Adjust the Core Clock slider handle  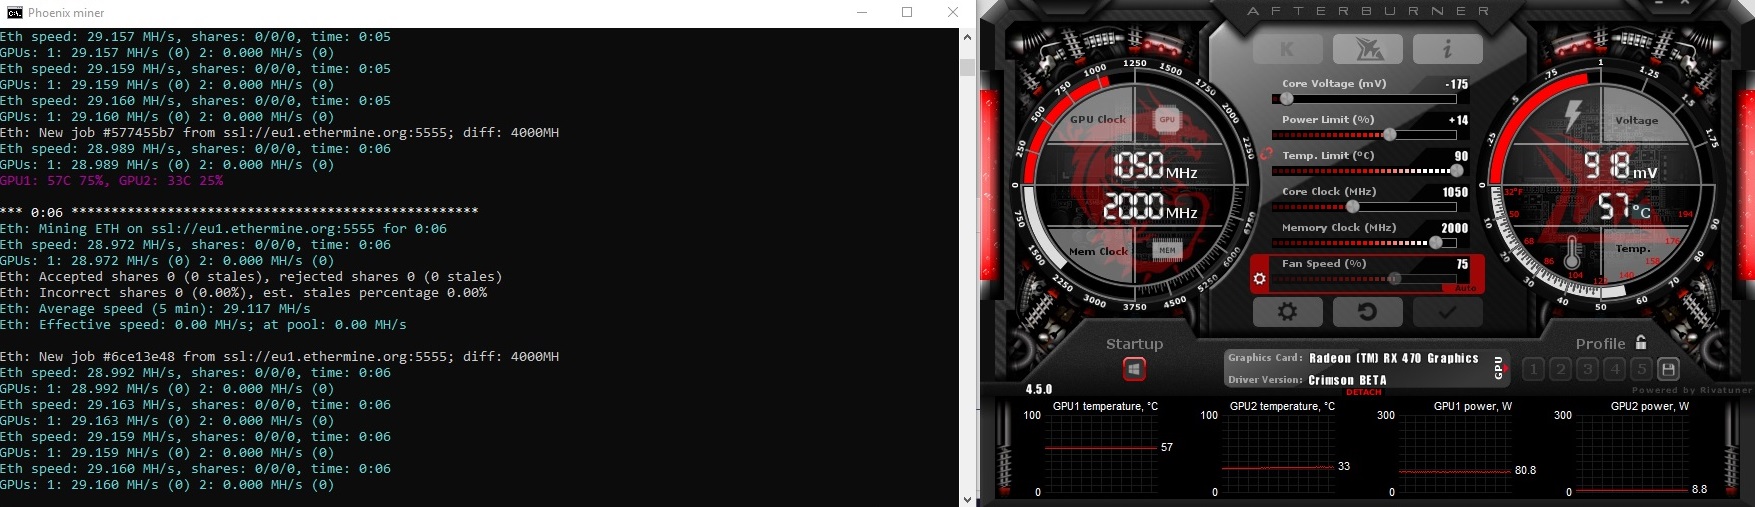pos(1353,207)
